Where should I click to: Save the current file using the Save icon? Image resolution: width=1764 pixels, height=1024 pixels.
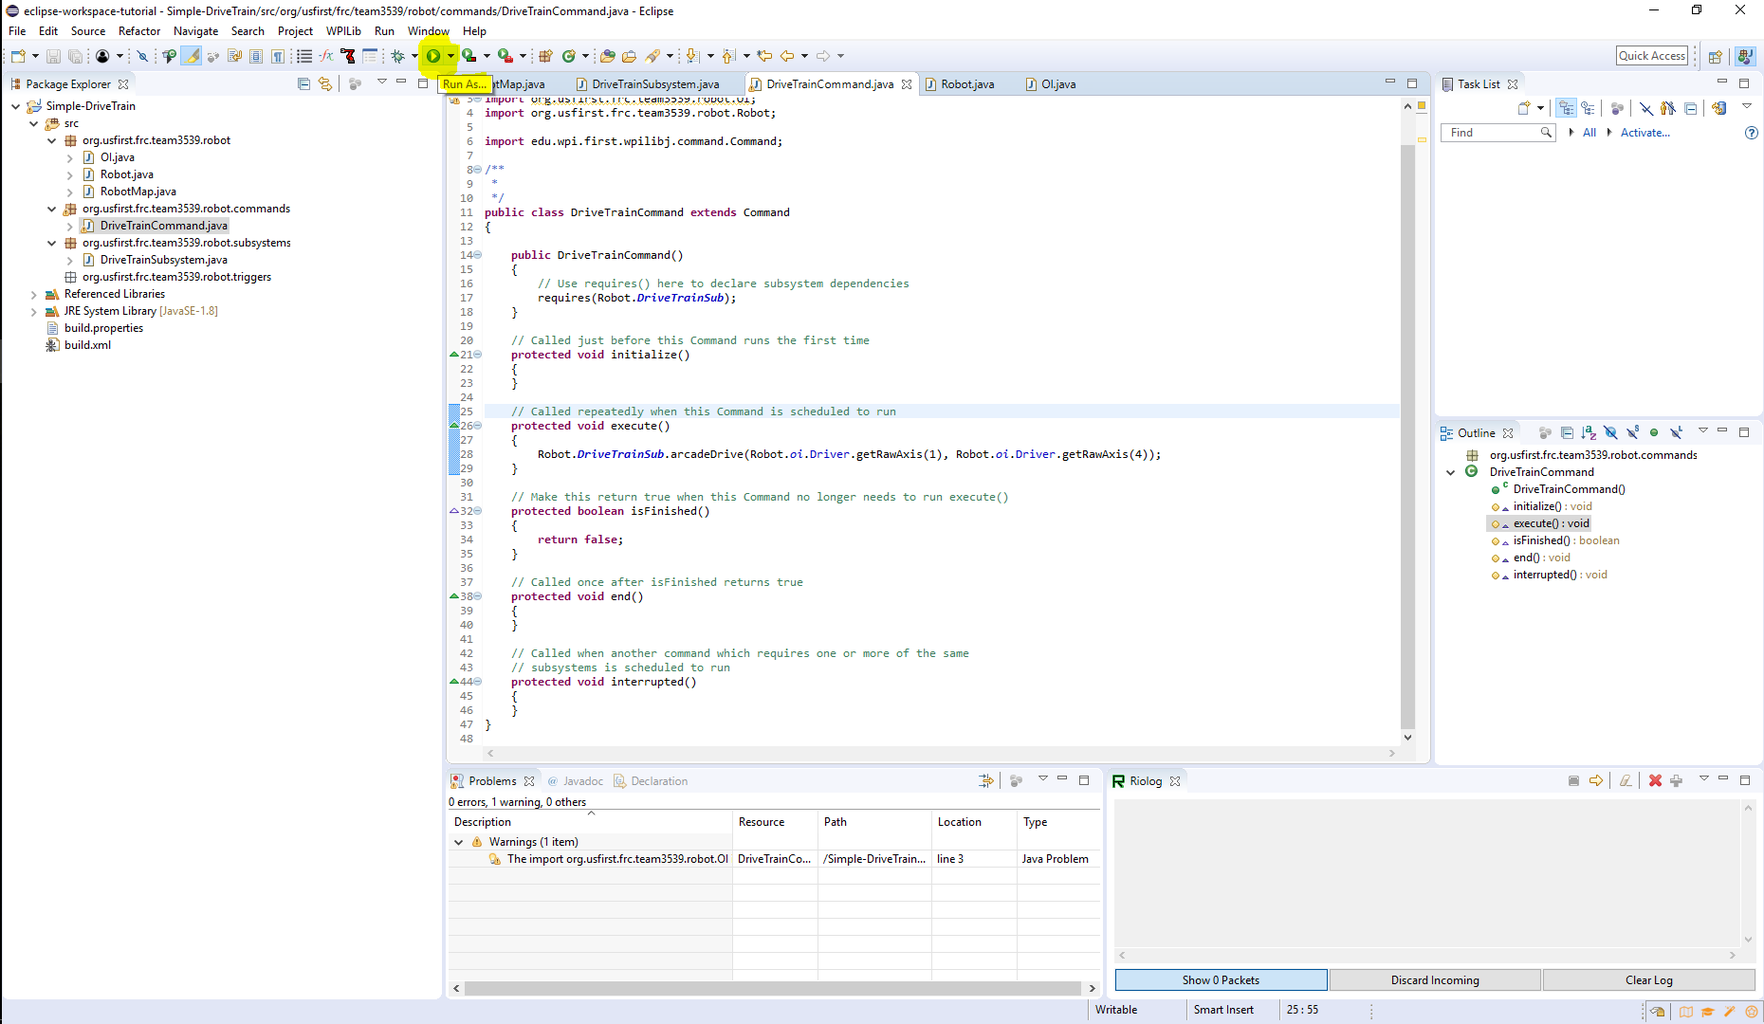pyautogui.click(x=53, y=55)
